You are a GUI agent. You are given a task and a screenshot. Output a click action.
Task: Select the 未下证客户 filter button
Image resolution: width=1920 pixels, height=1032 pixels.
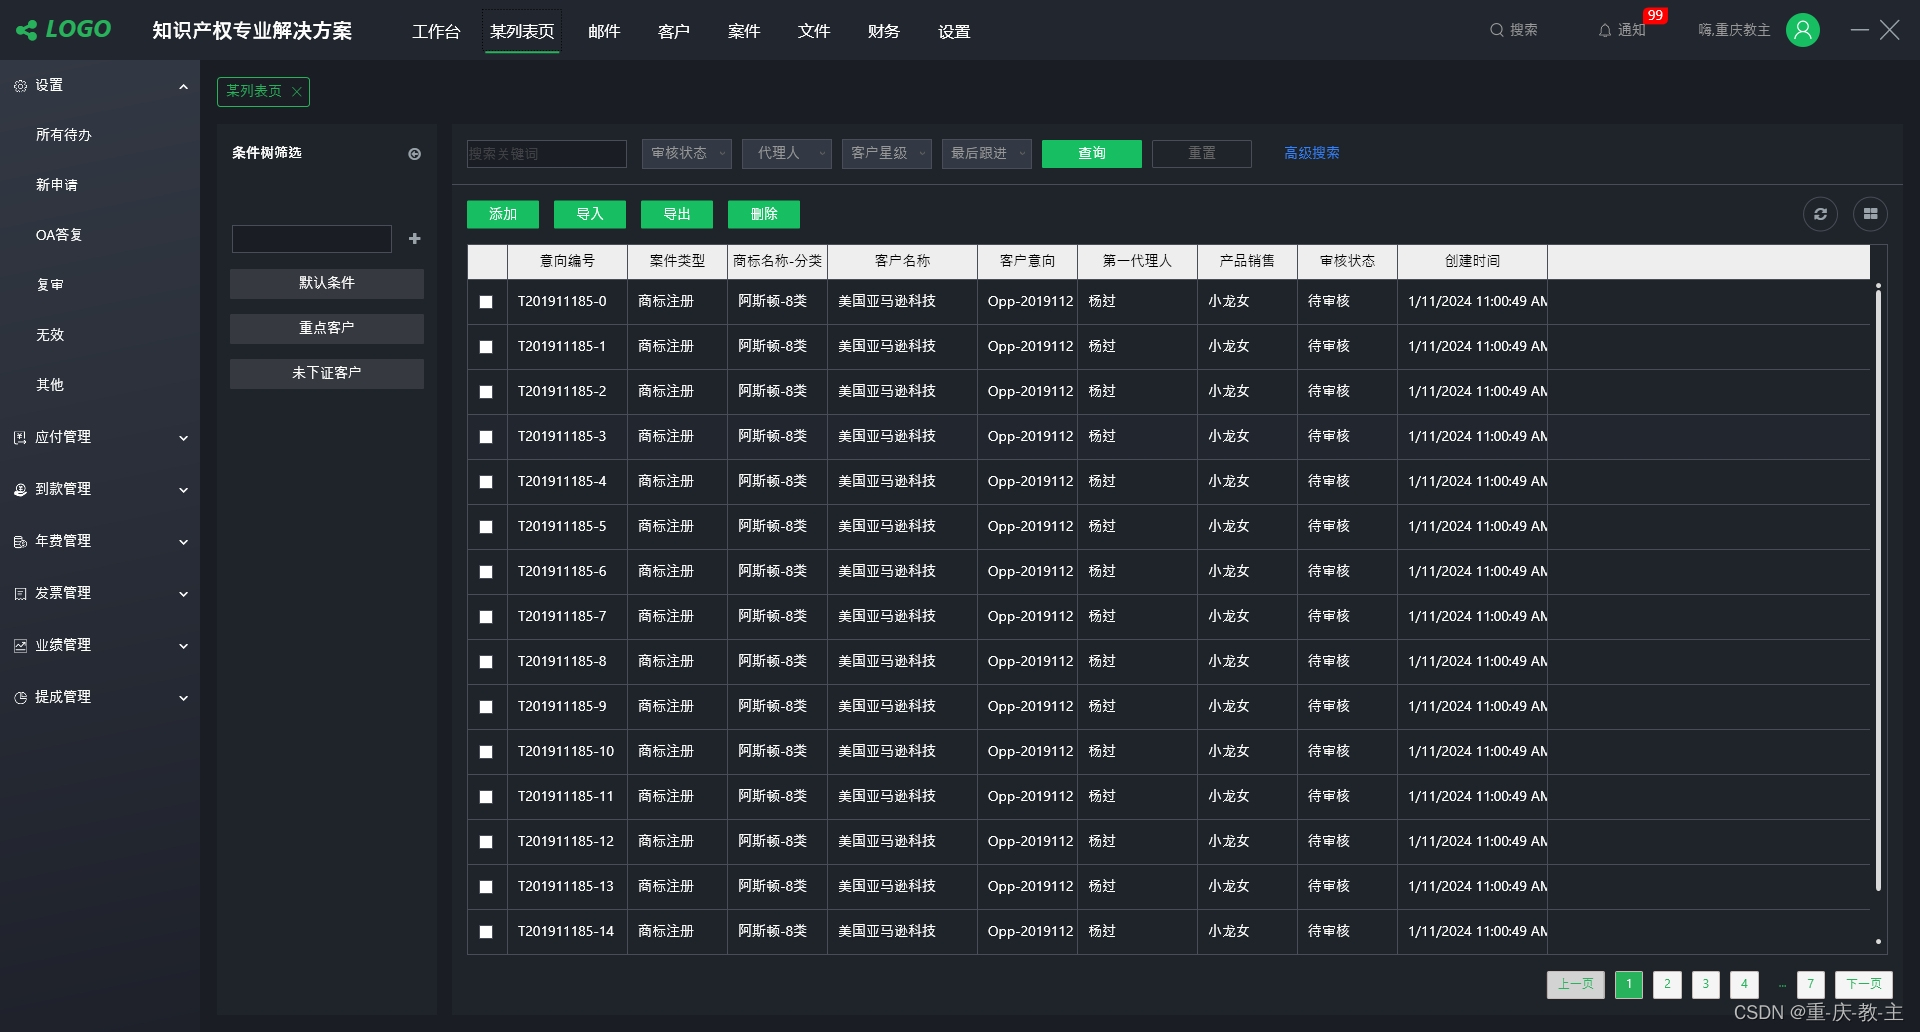point(327,374)
